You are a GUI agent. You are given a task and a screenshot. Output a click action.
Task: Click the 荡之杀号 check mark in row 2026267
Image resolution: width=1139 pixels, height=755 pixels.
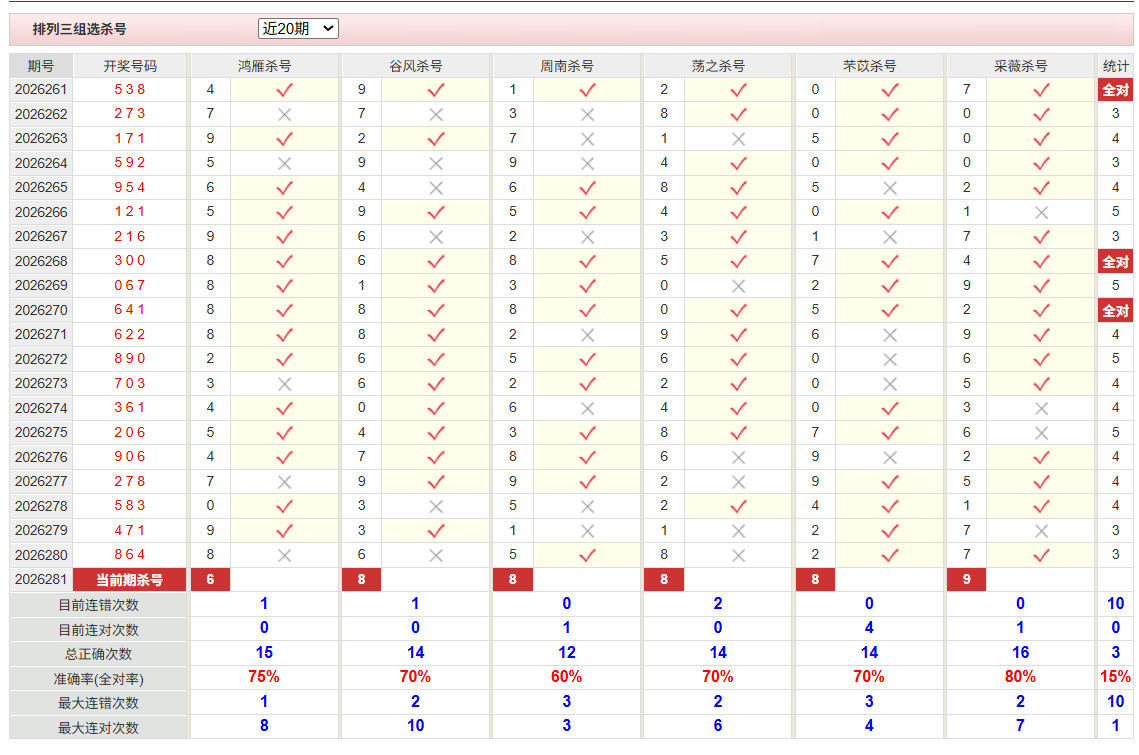739,237
